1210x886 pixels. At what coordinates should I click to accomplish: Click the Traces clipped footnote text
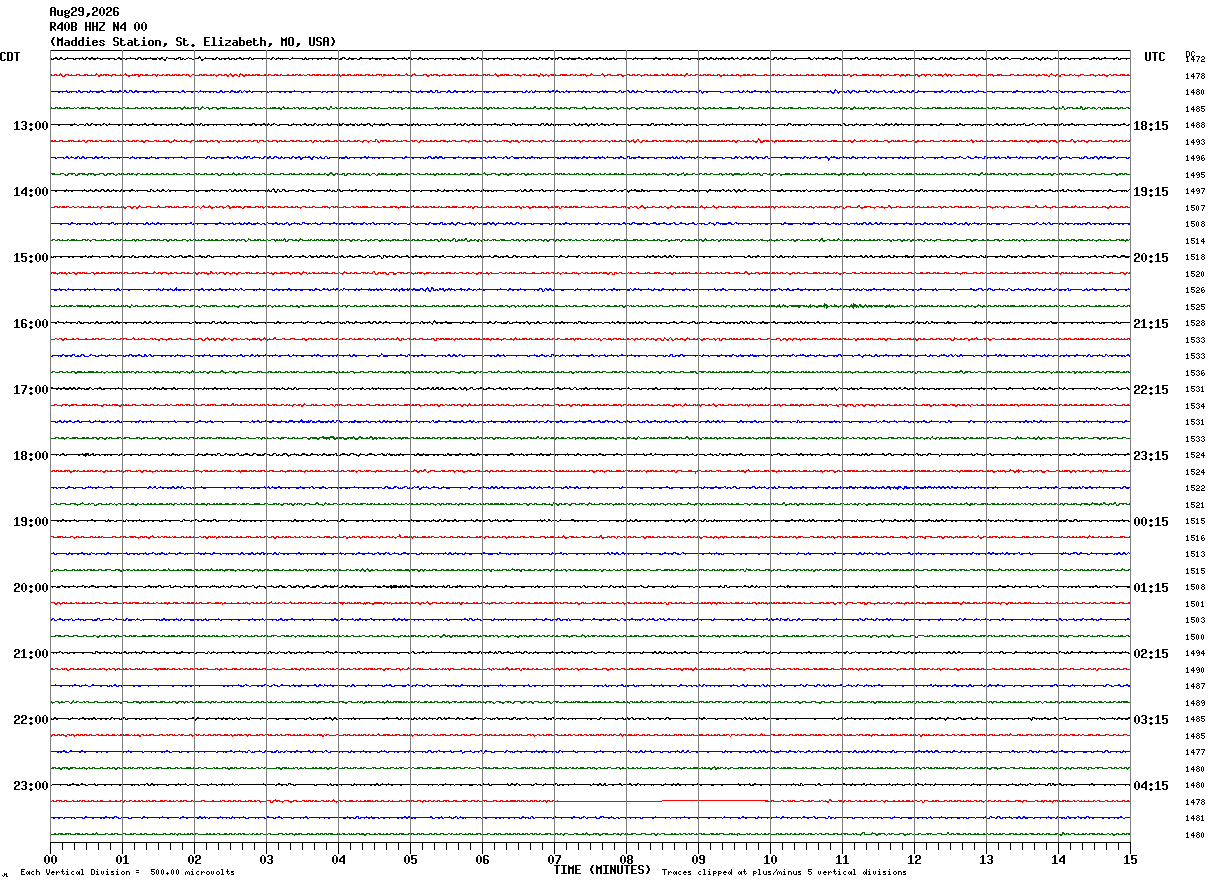pyautogui.click(x=784, y=872)
